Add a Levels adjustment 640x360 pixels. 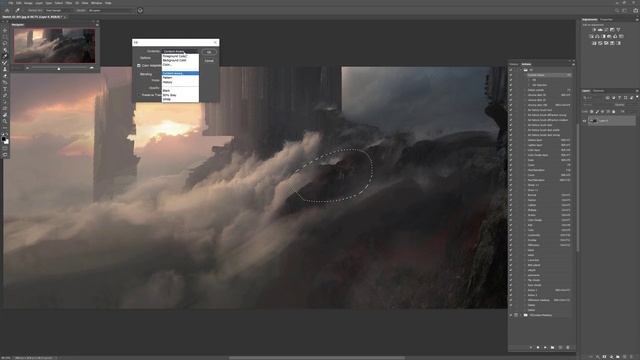[600, 29]
